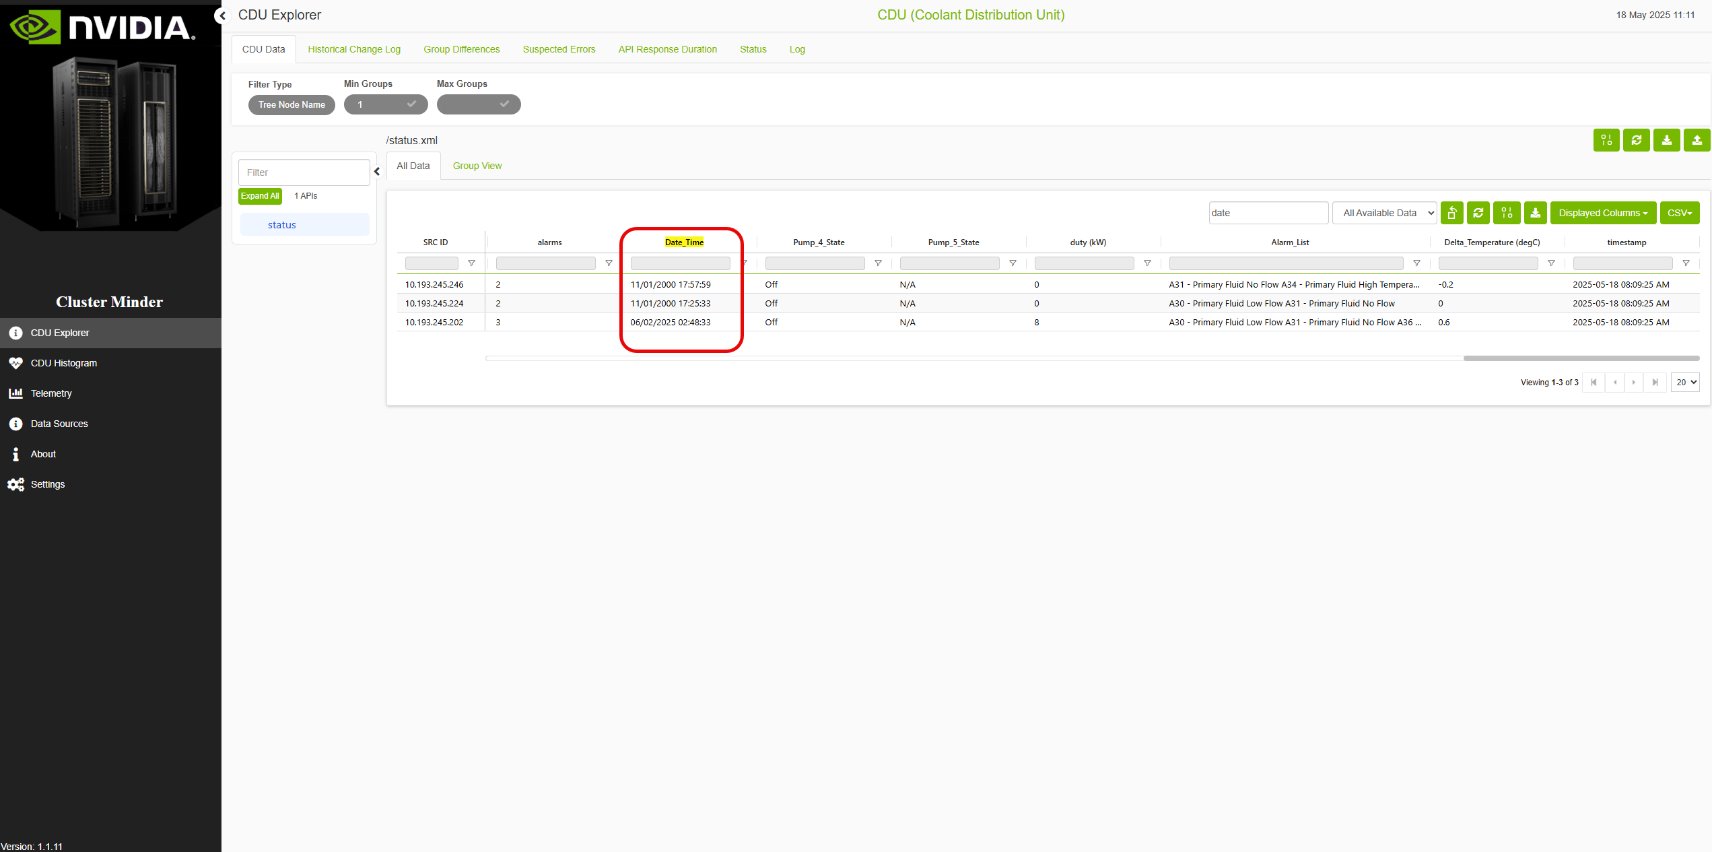Go to the last page of results
This screenshot has height=852, width=1712.
tap(1655, 382)
